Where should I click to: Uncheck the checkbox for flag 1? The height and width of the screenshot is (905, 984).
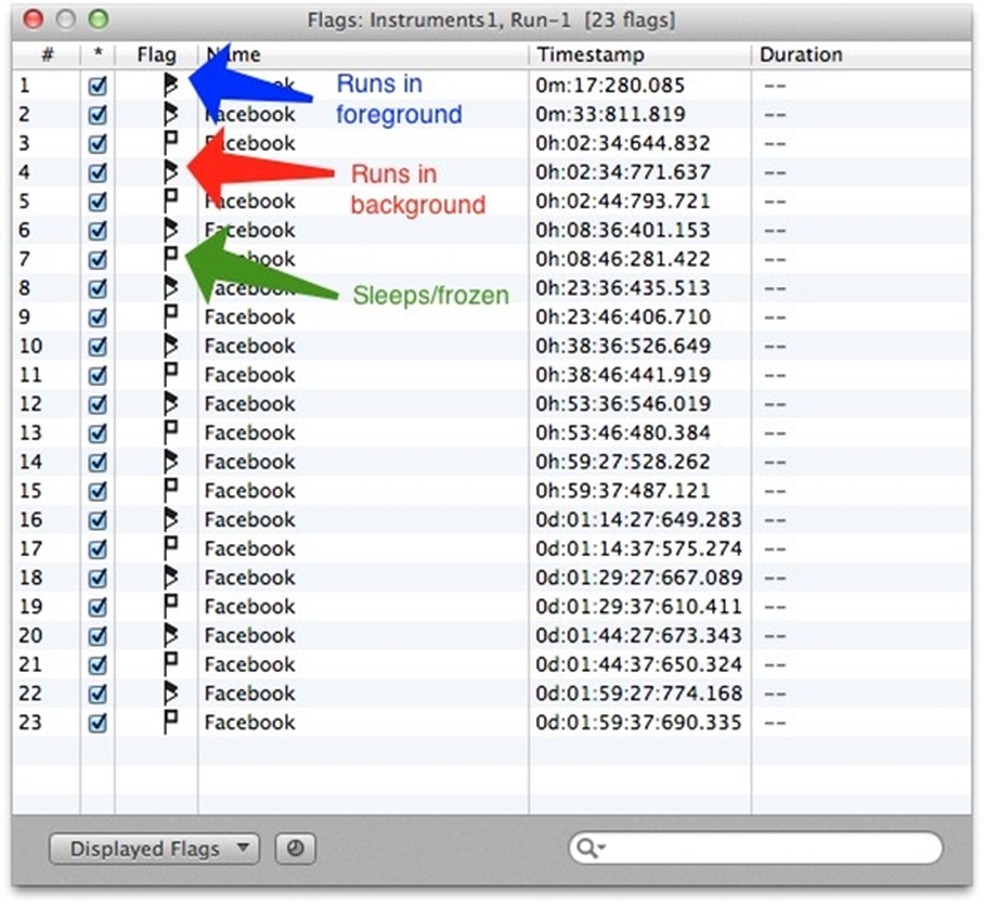point(97,85)
